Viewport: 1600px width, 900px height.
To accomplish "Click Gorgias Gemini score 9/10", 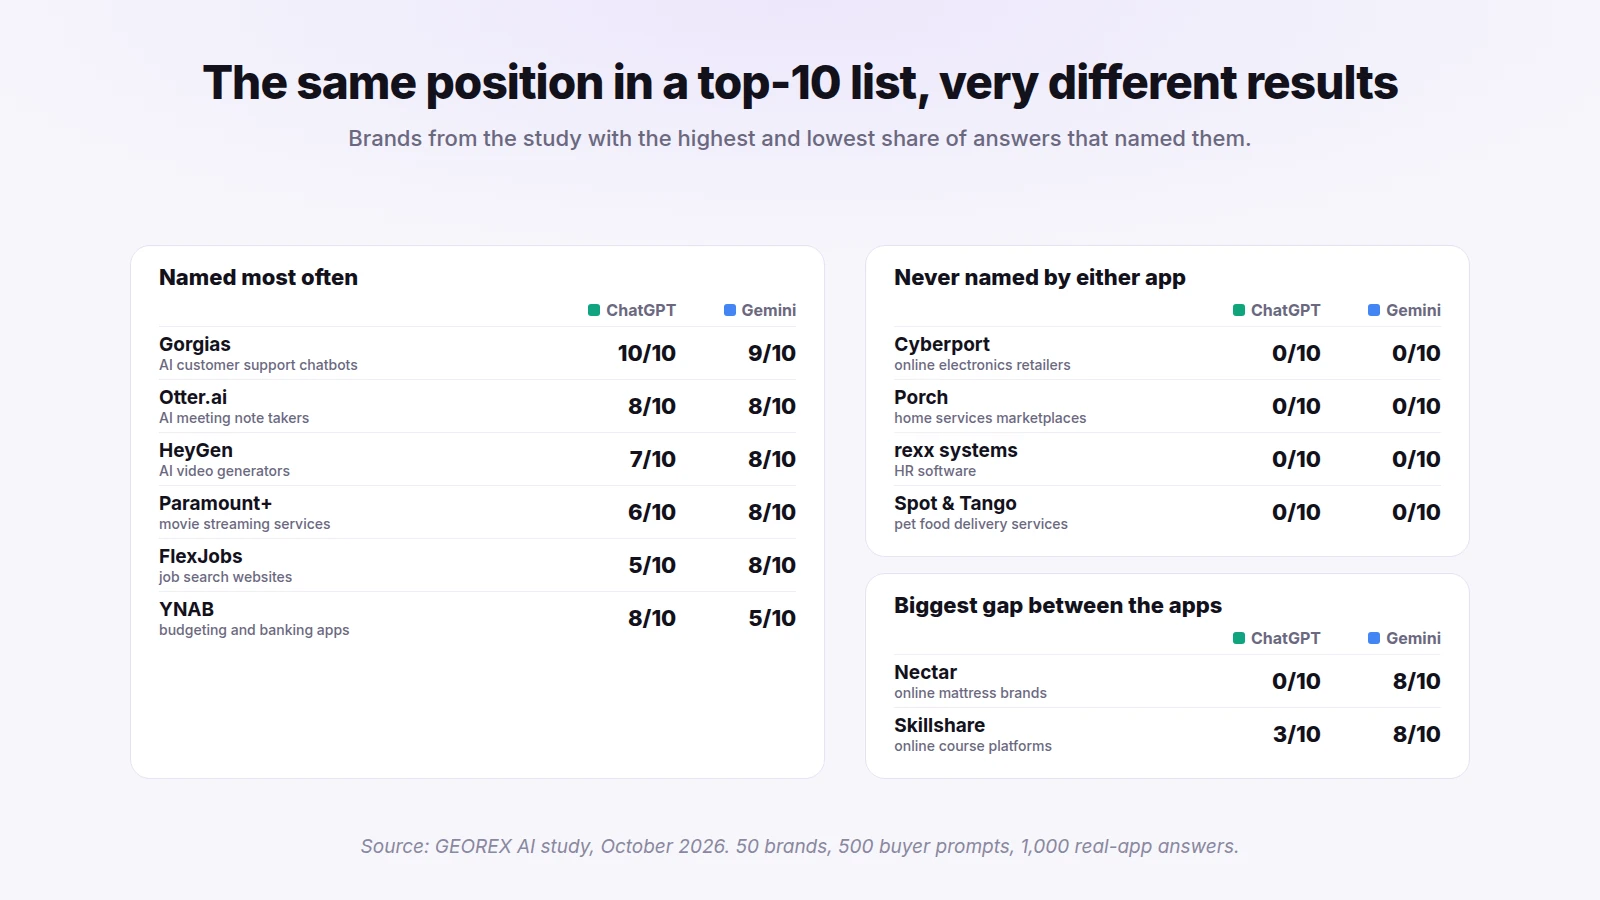I will coord(772,353).
